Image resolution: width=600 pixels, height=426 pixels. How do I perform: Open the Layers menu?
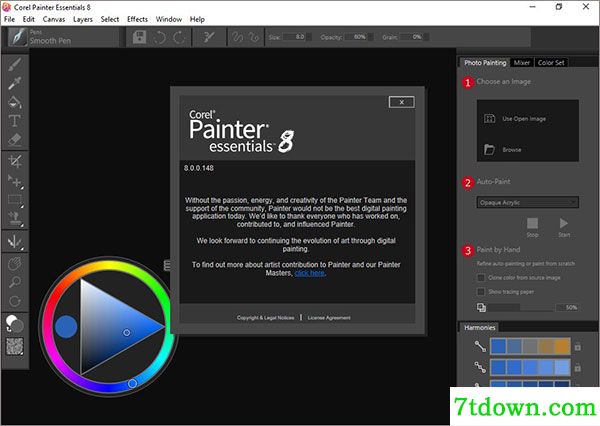(83, 19)
